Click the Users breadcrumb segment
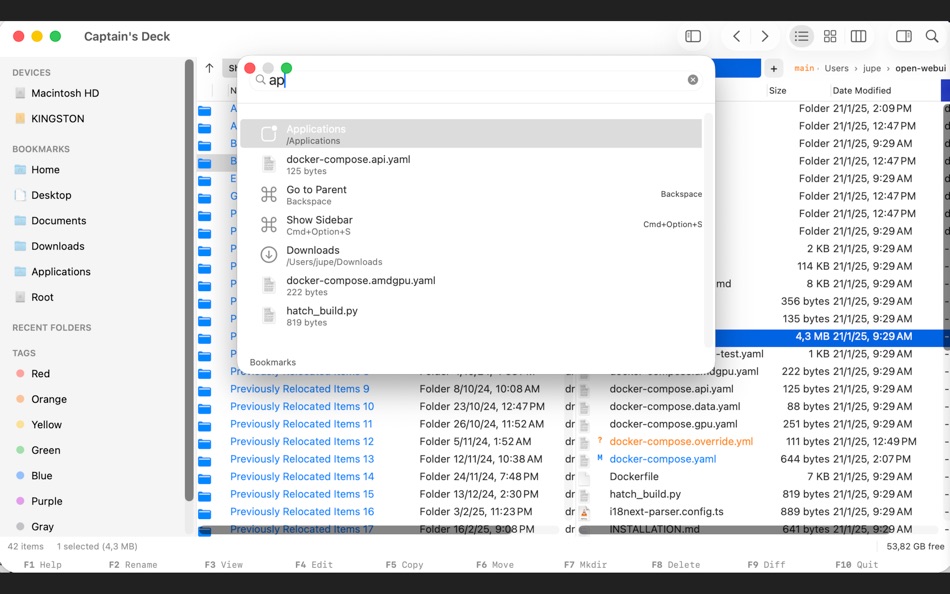This screenshot has height=594, width=950. (x=836, y=68)
